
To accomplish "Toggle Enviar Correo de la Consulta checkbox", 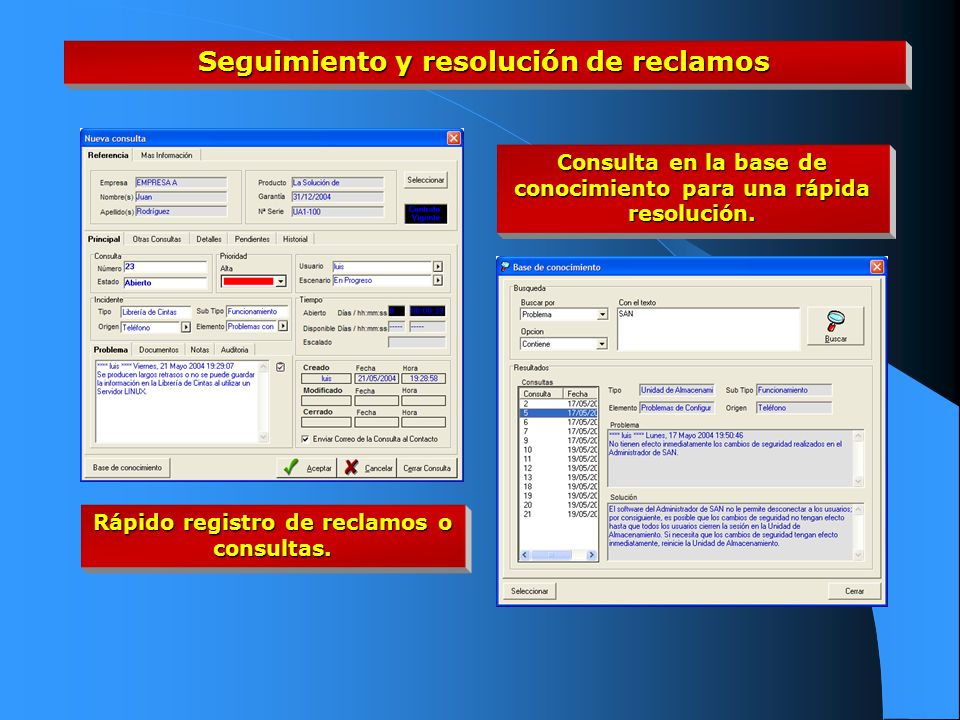I will point(305,439).
